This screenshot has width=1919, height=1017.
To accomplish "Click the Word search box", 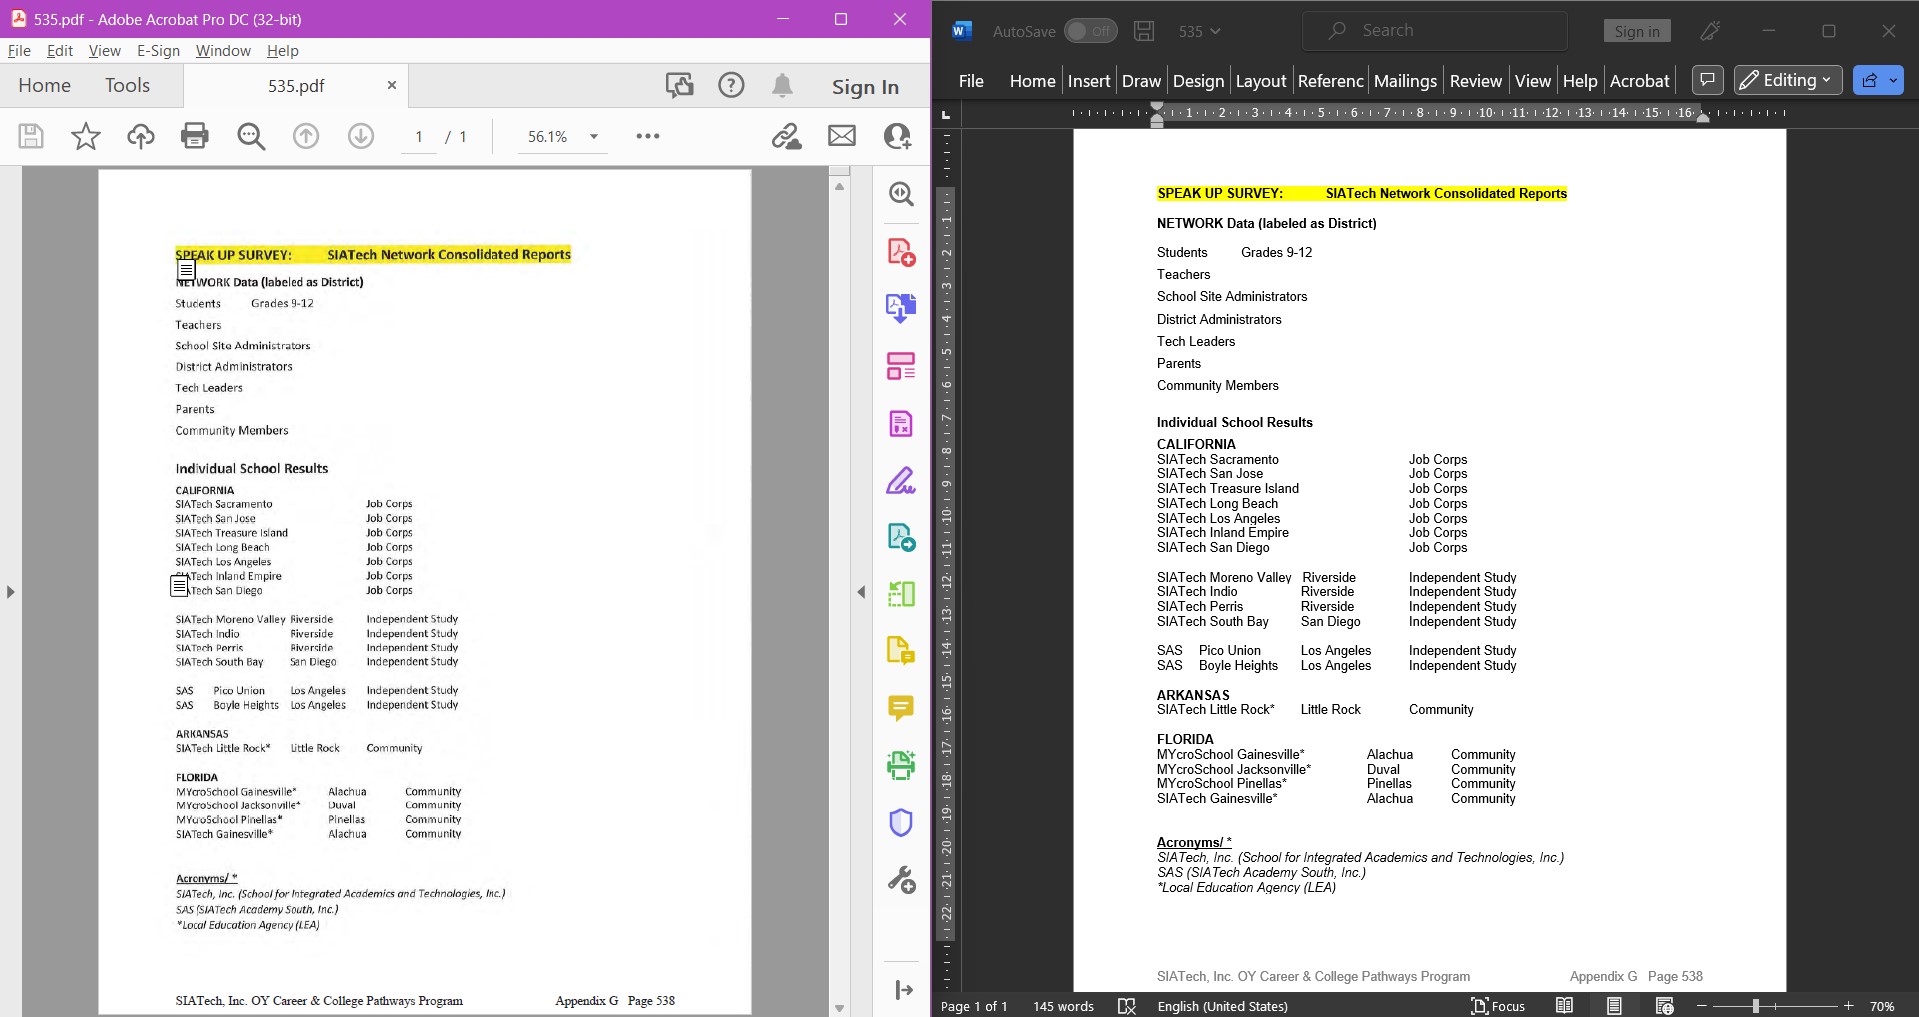I will point(1434,31).
